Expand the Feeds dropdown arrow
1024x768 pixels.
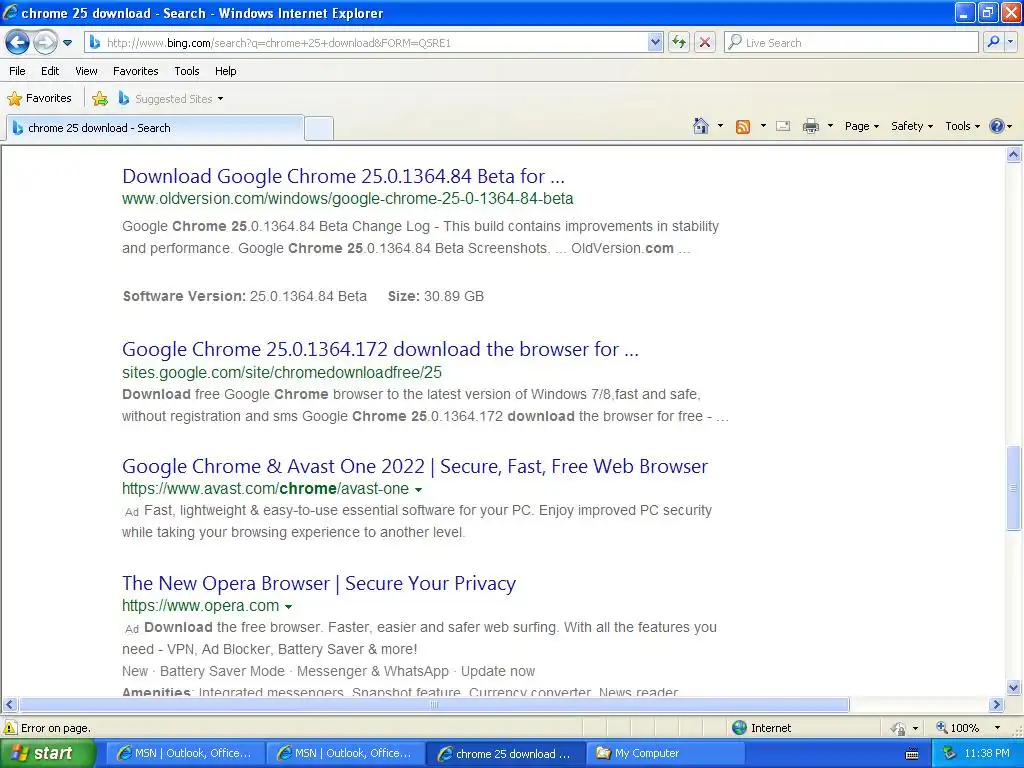[x=763, y=126]
